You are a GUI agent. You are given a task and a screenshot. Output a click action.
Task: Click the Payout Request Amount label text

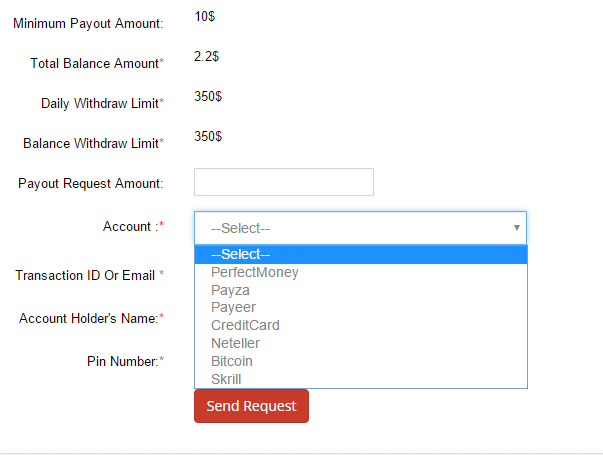pyautogui.click(x=90, y=183)
